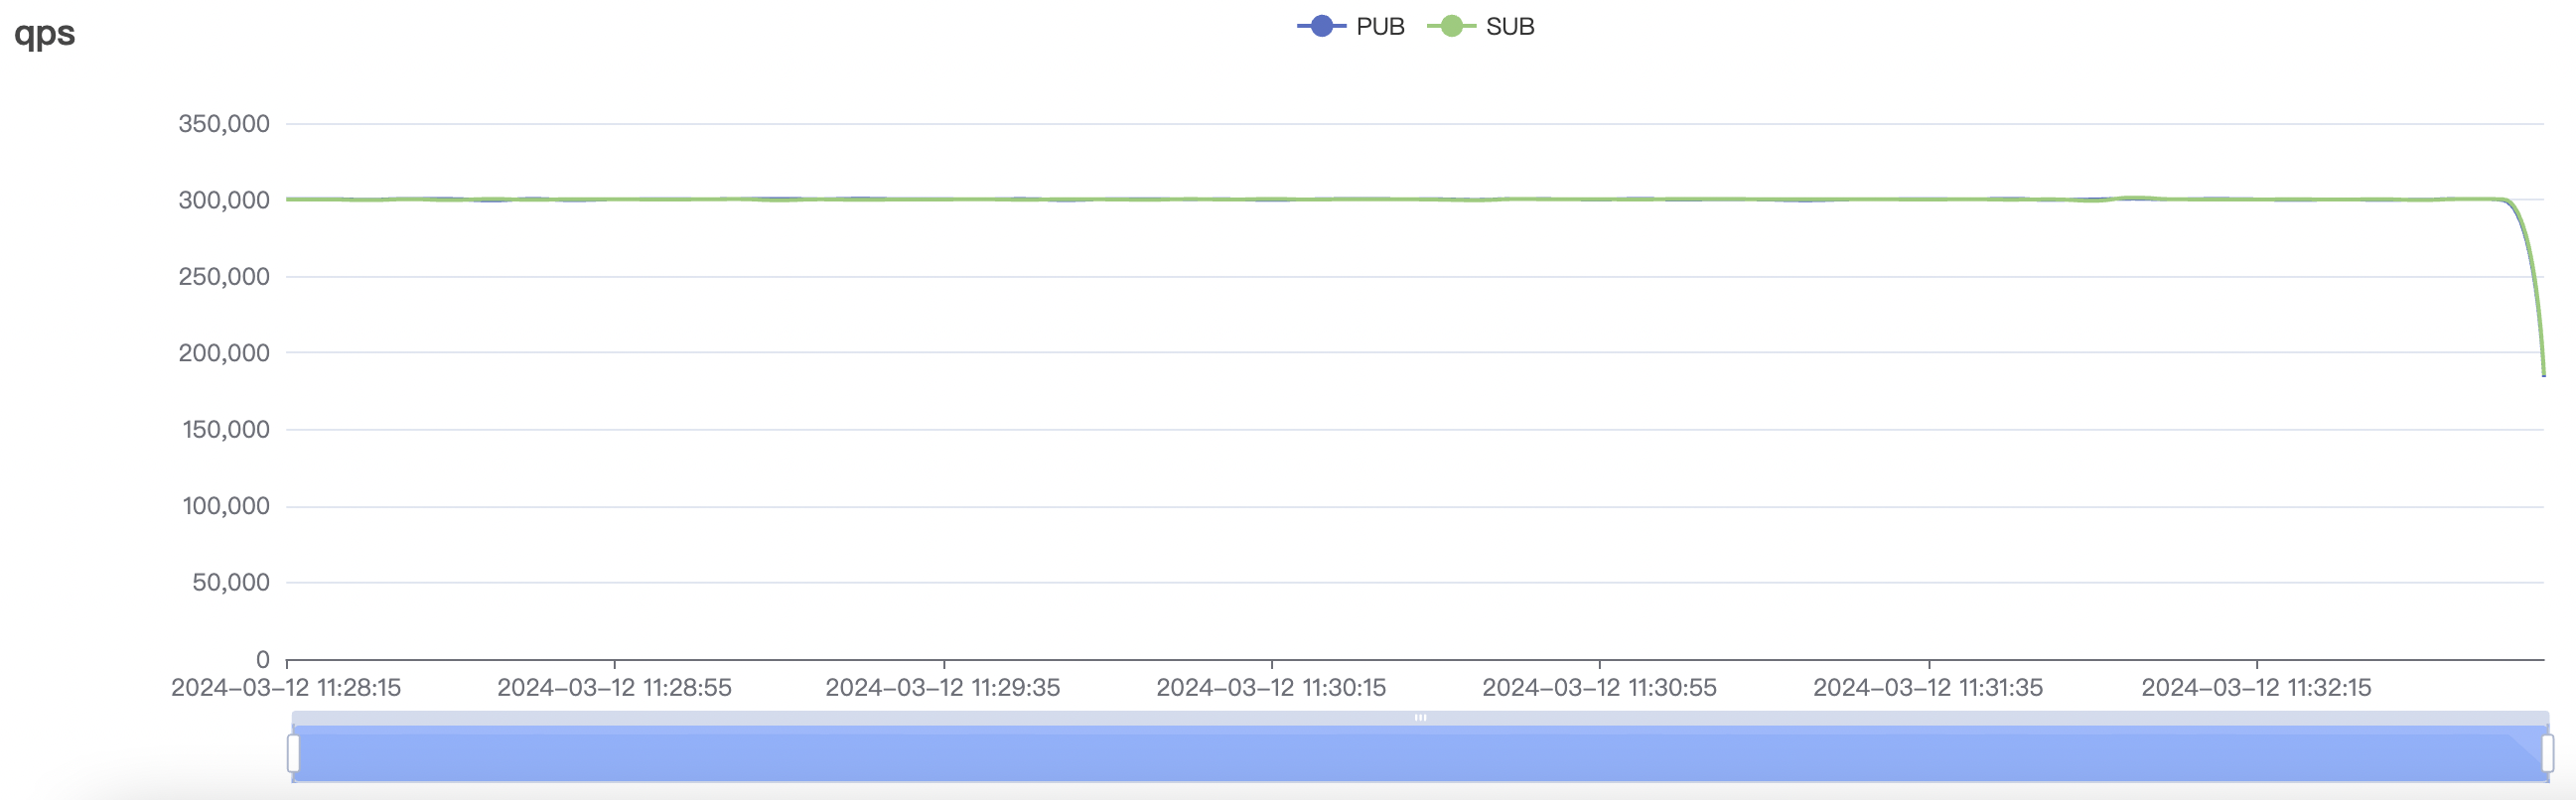This screenshot has height=800, width=2576.
Task: Click the qps chart title
Action: click(45, 33)
